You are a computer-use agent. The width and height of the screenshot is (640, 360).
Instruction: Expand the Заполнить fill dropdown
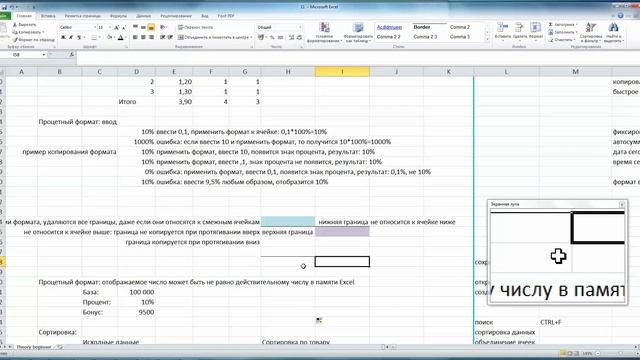(x=576, y=32)
